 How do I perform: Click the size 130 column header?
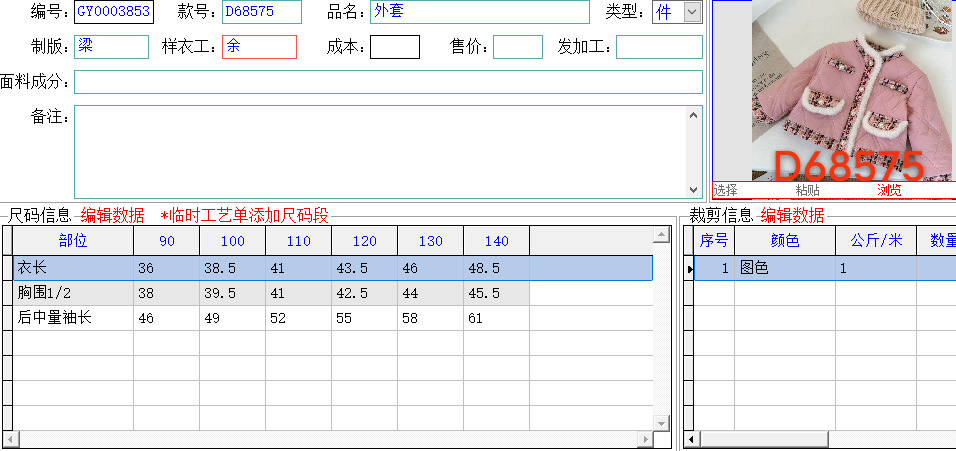click(x=430, y=241)
